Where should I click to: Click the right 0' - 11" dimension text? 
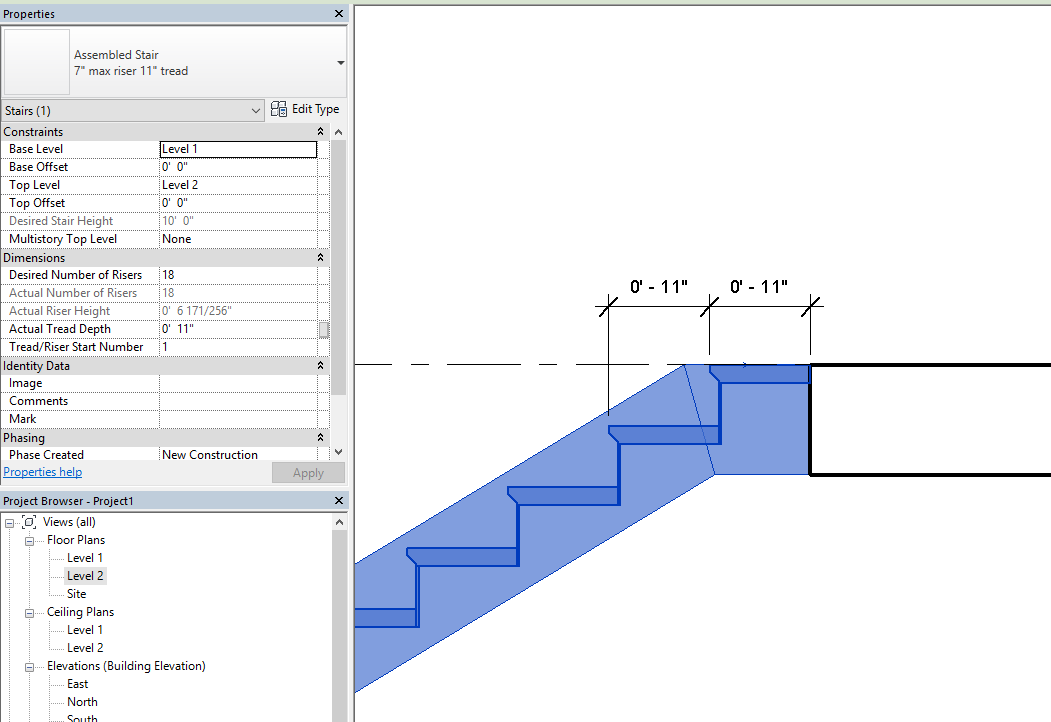click(x=759, y=287)
